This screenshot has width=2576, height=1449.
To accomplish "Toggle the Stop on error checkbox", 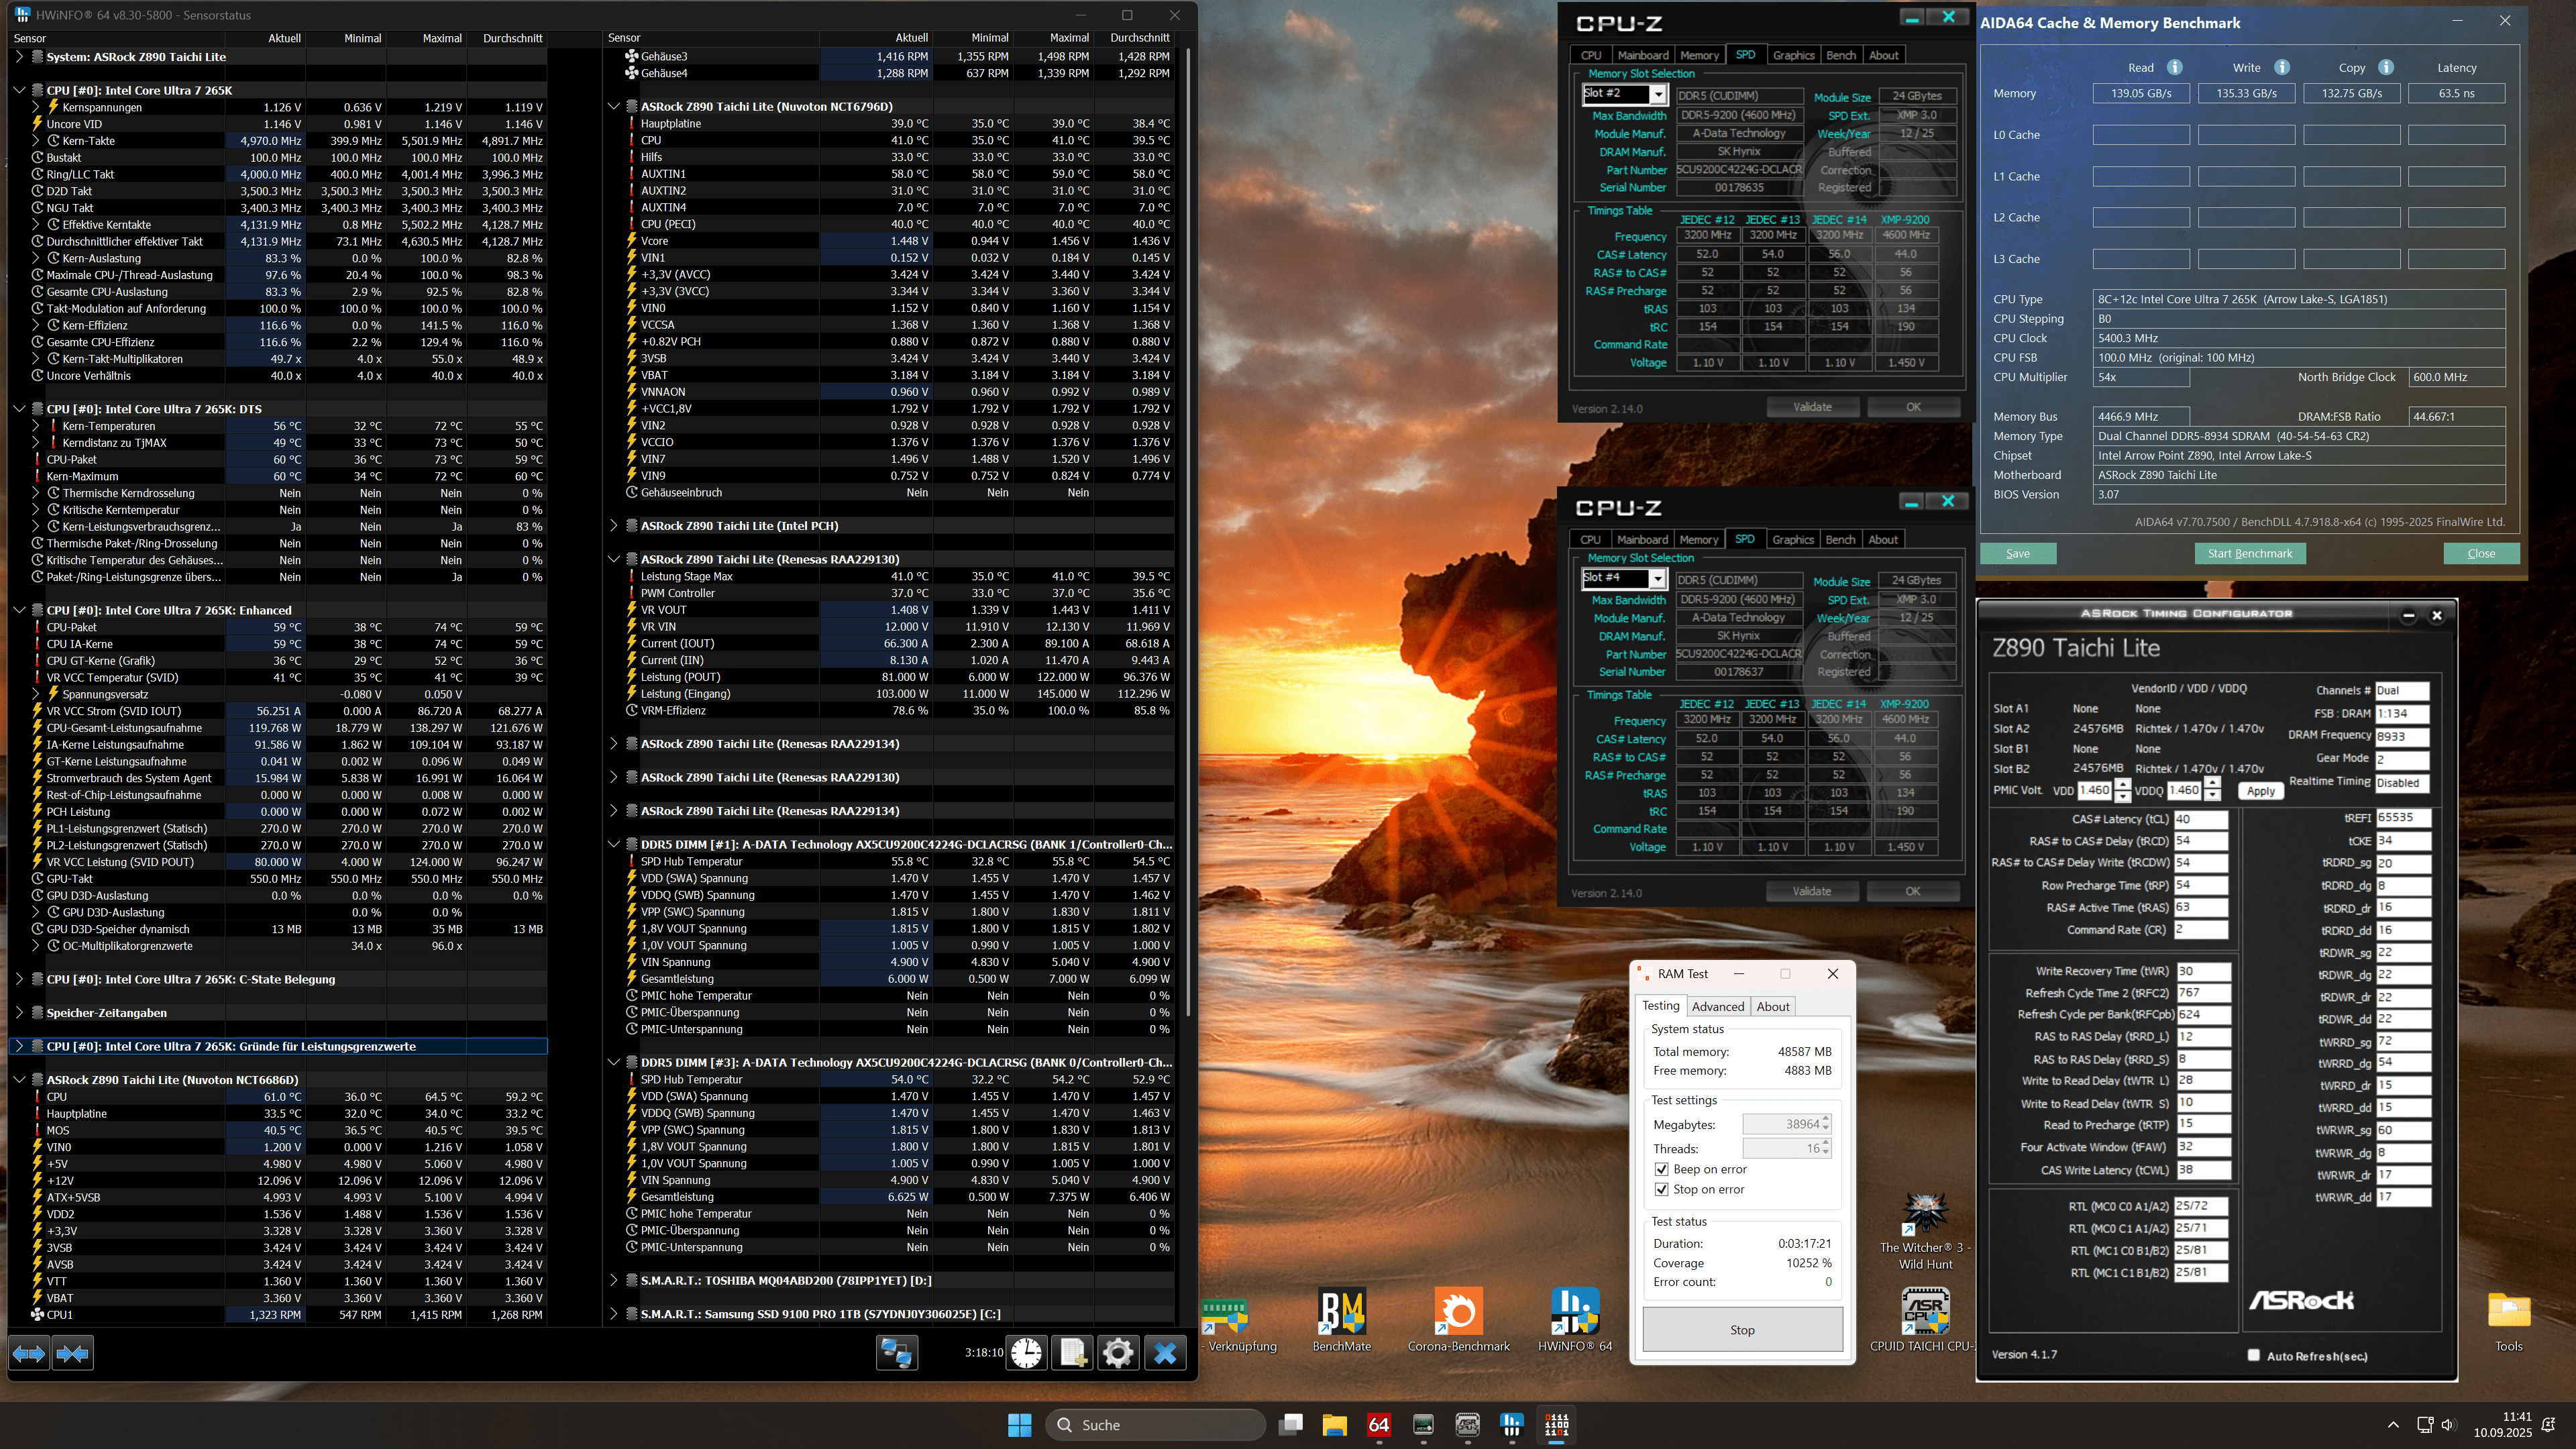I will click(1661, 1189).
